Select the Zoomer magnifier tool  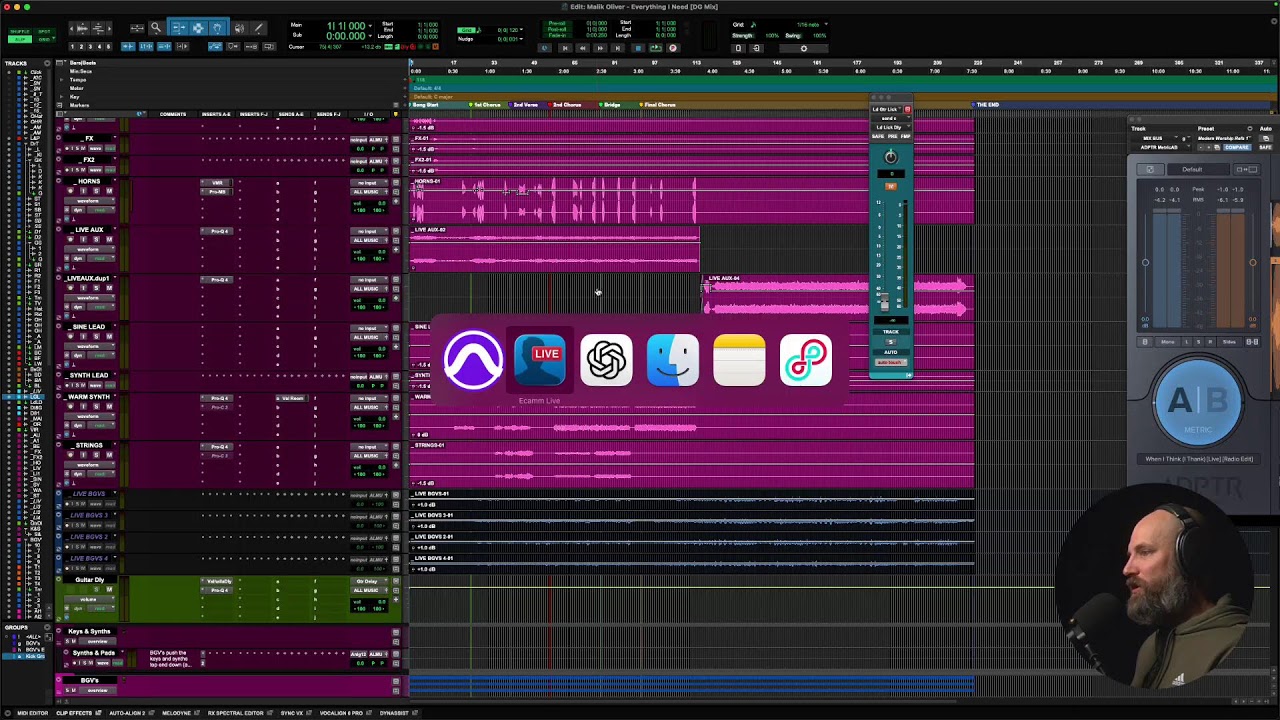(155, 28)
